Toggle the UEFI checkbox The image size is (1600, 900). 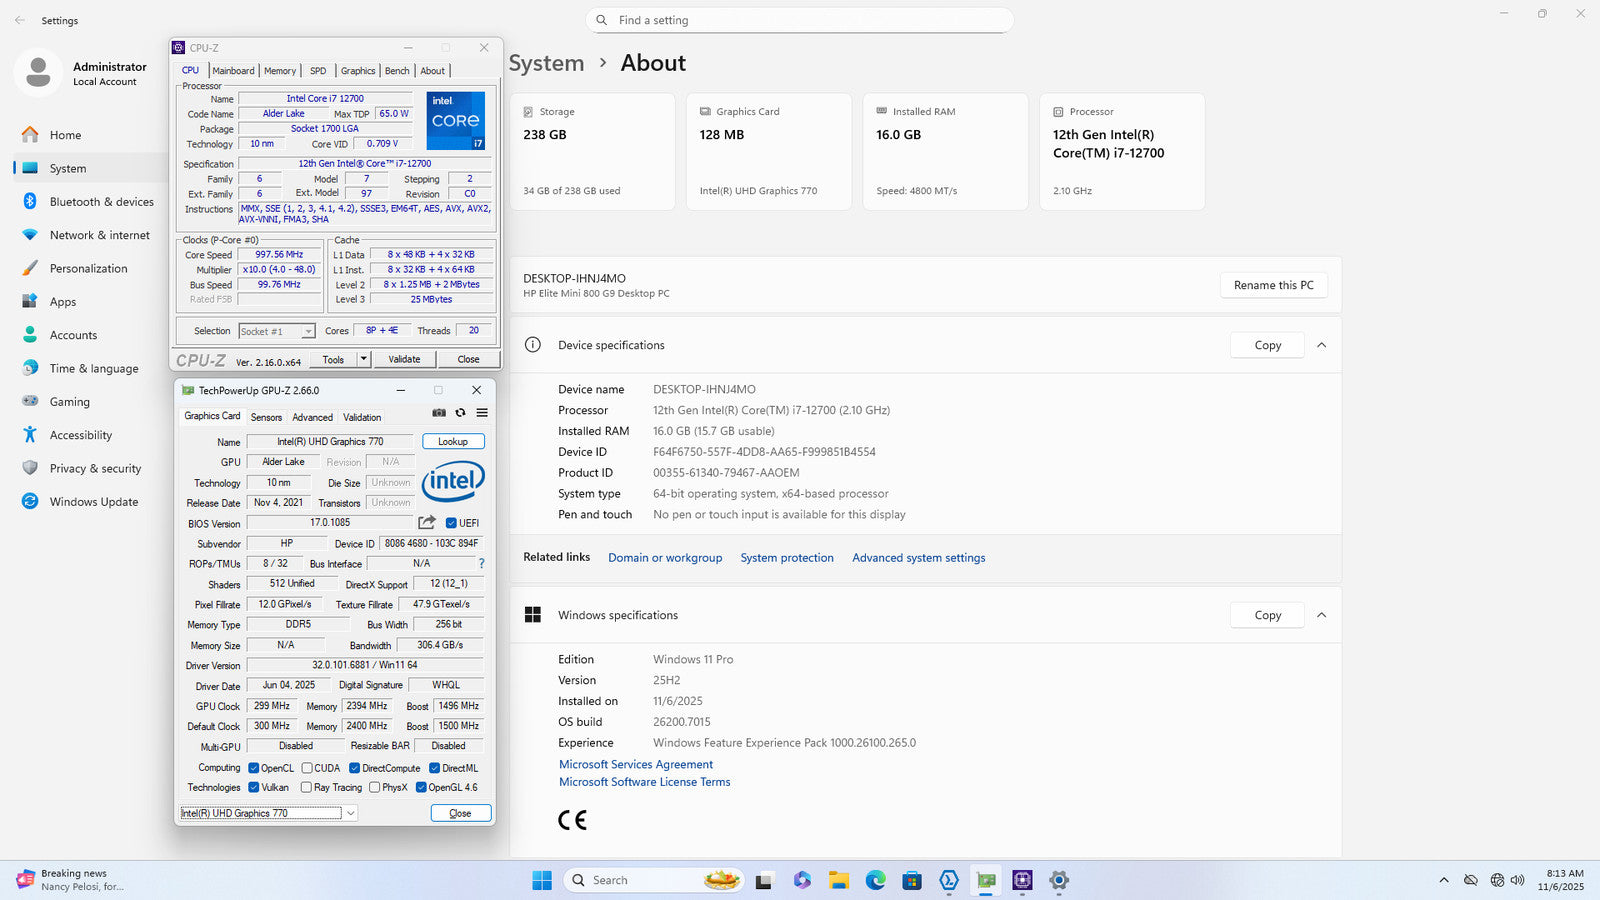[451, 523]
